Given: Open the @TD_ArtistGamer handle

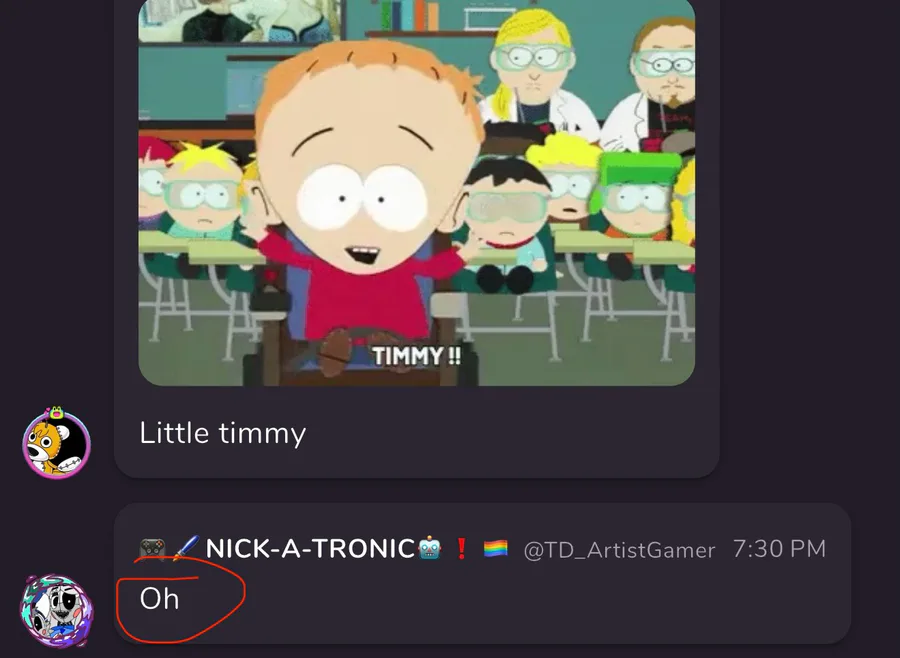Looking at the screenshot, I should tap(619, 550).
